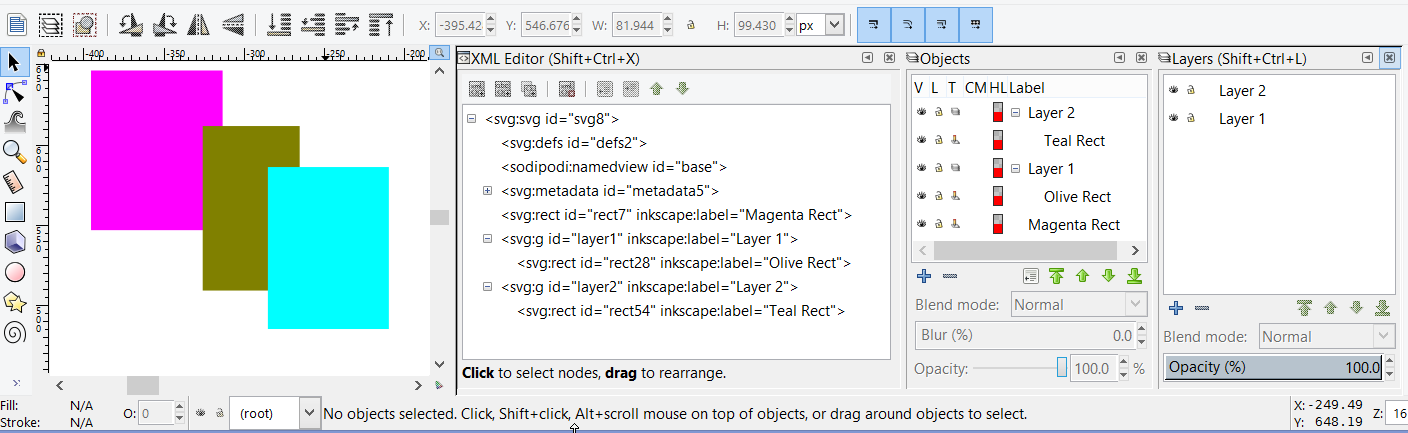This screenshot has width=1408, height=433.
Task: Select the rect54 Teal Rect XML node
Action: pos(680,311)
